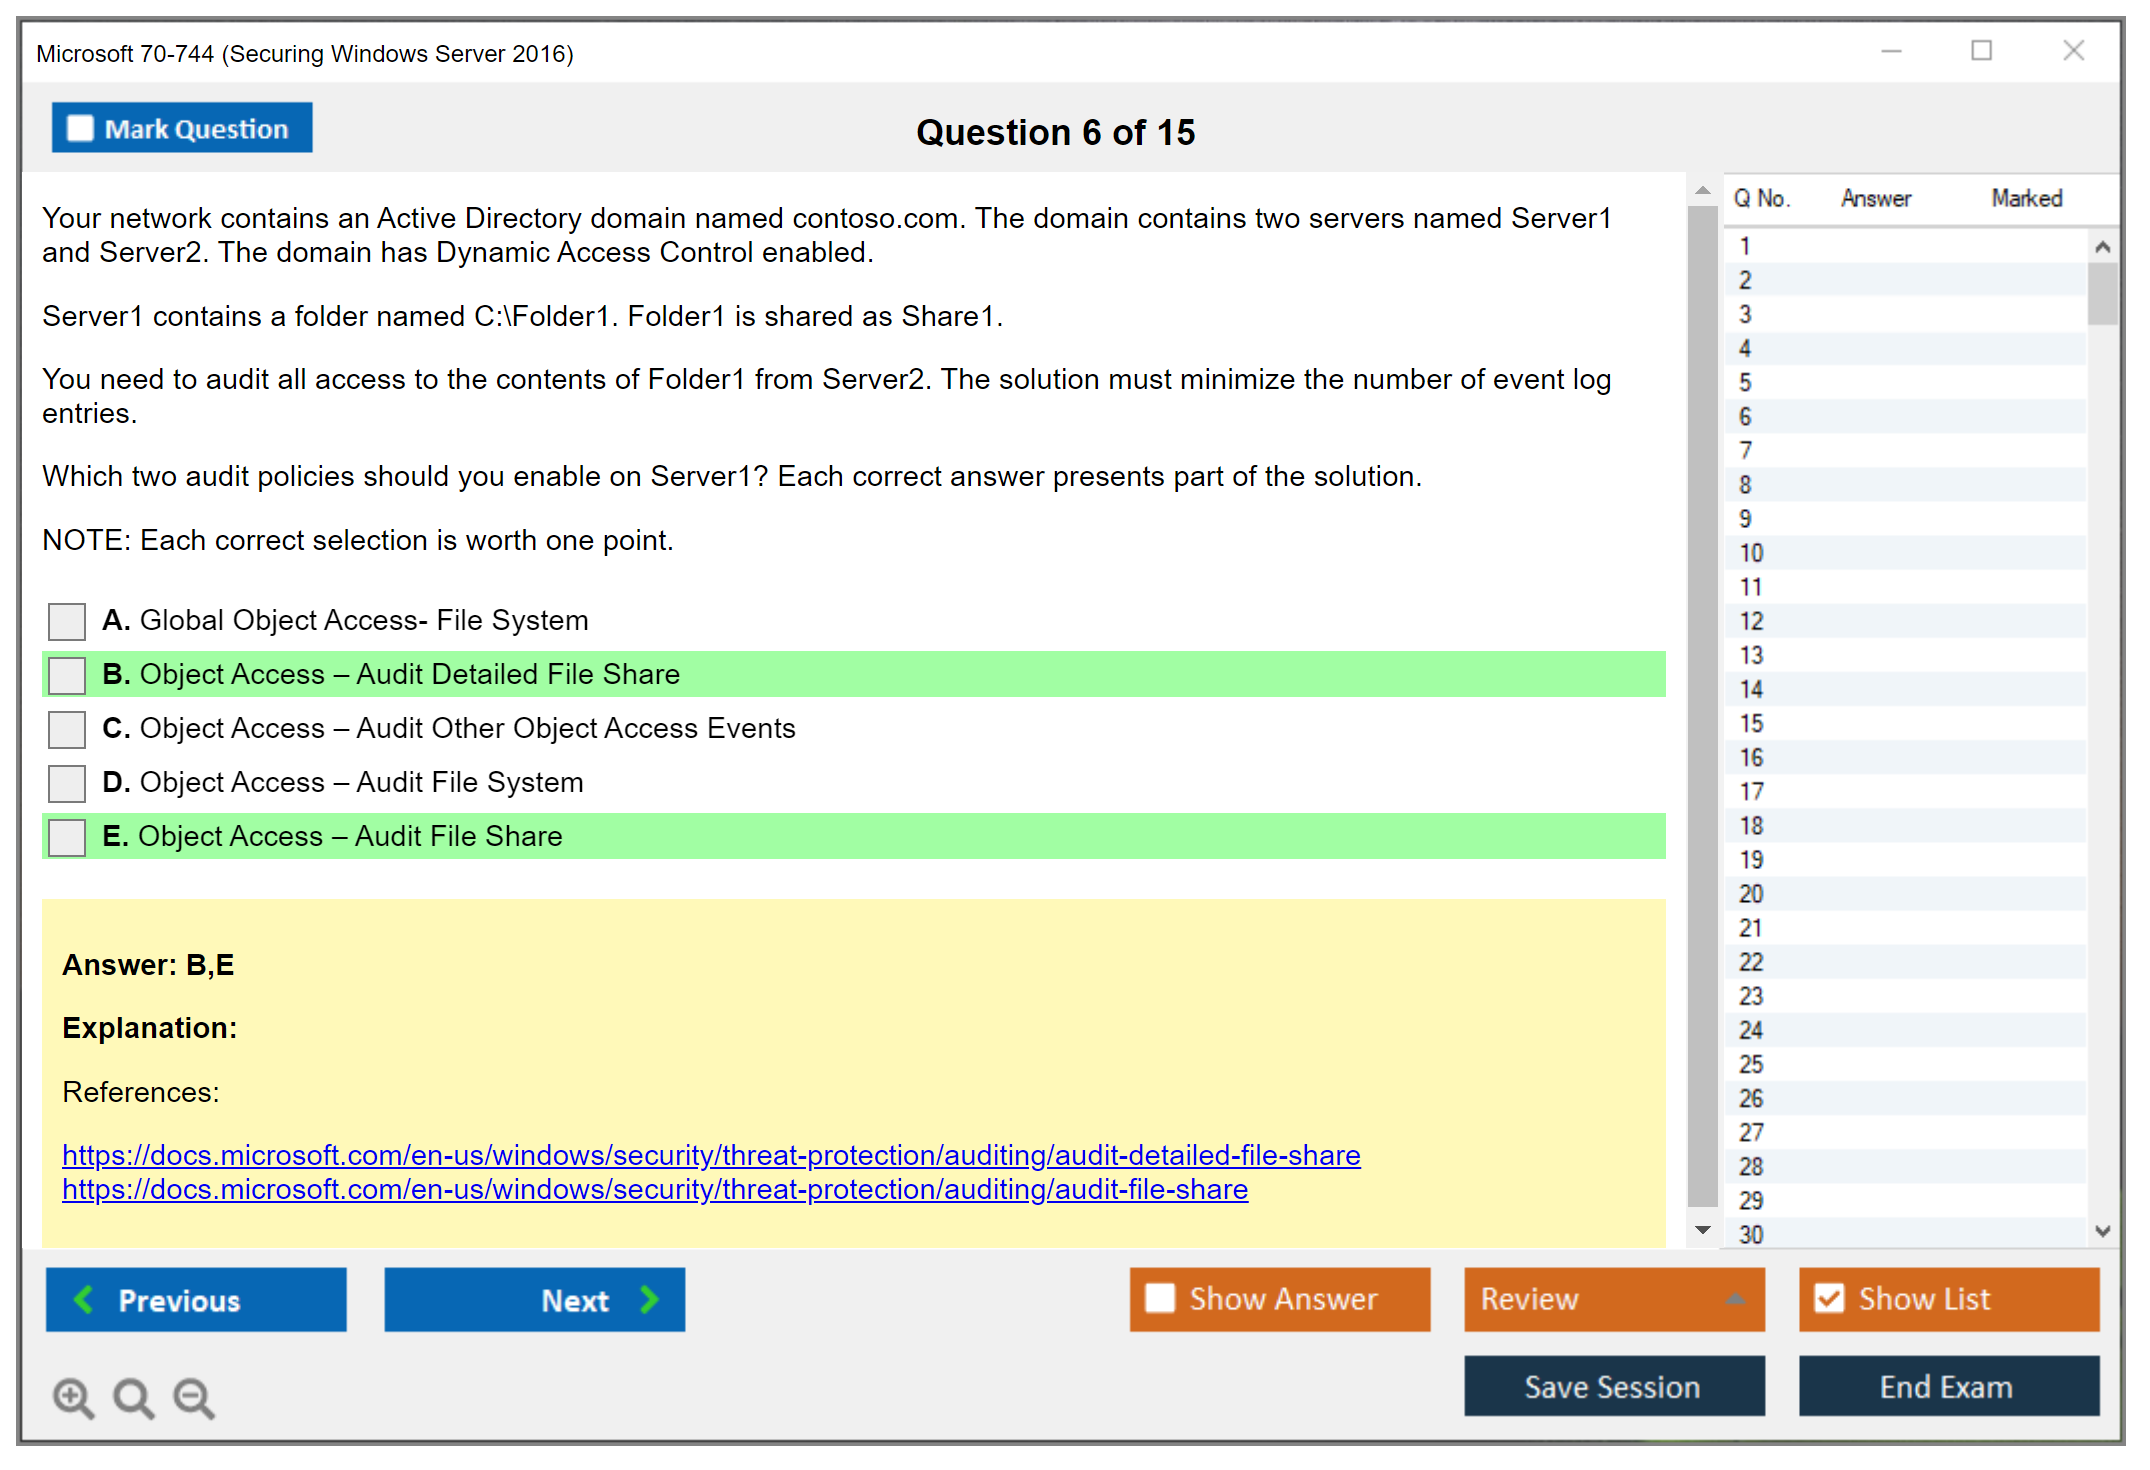Viewport: 2150px width, 1470px height.
Task: Maximize the exam window
Action: [1981, 51]
